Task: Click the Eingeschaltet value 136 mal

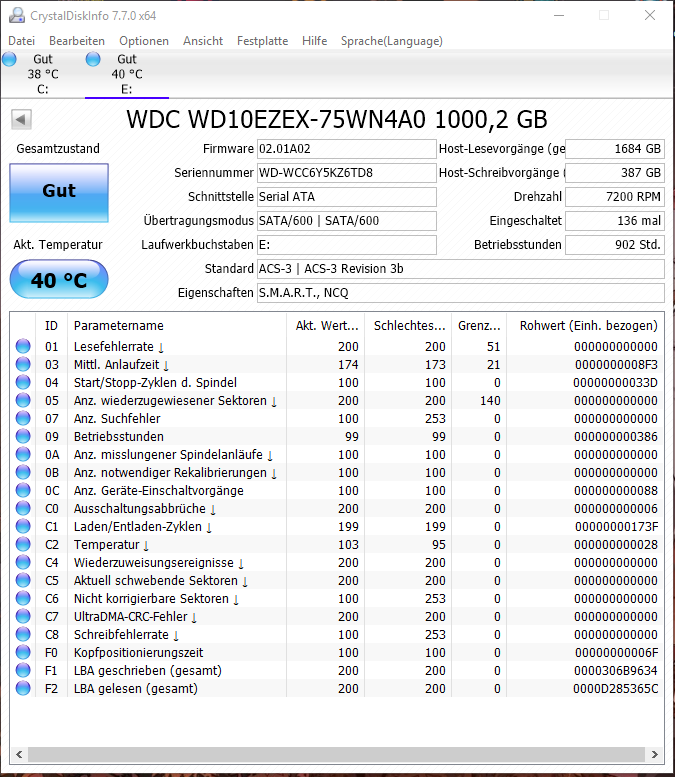Action: (615, 221)
